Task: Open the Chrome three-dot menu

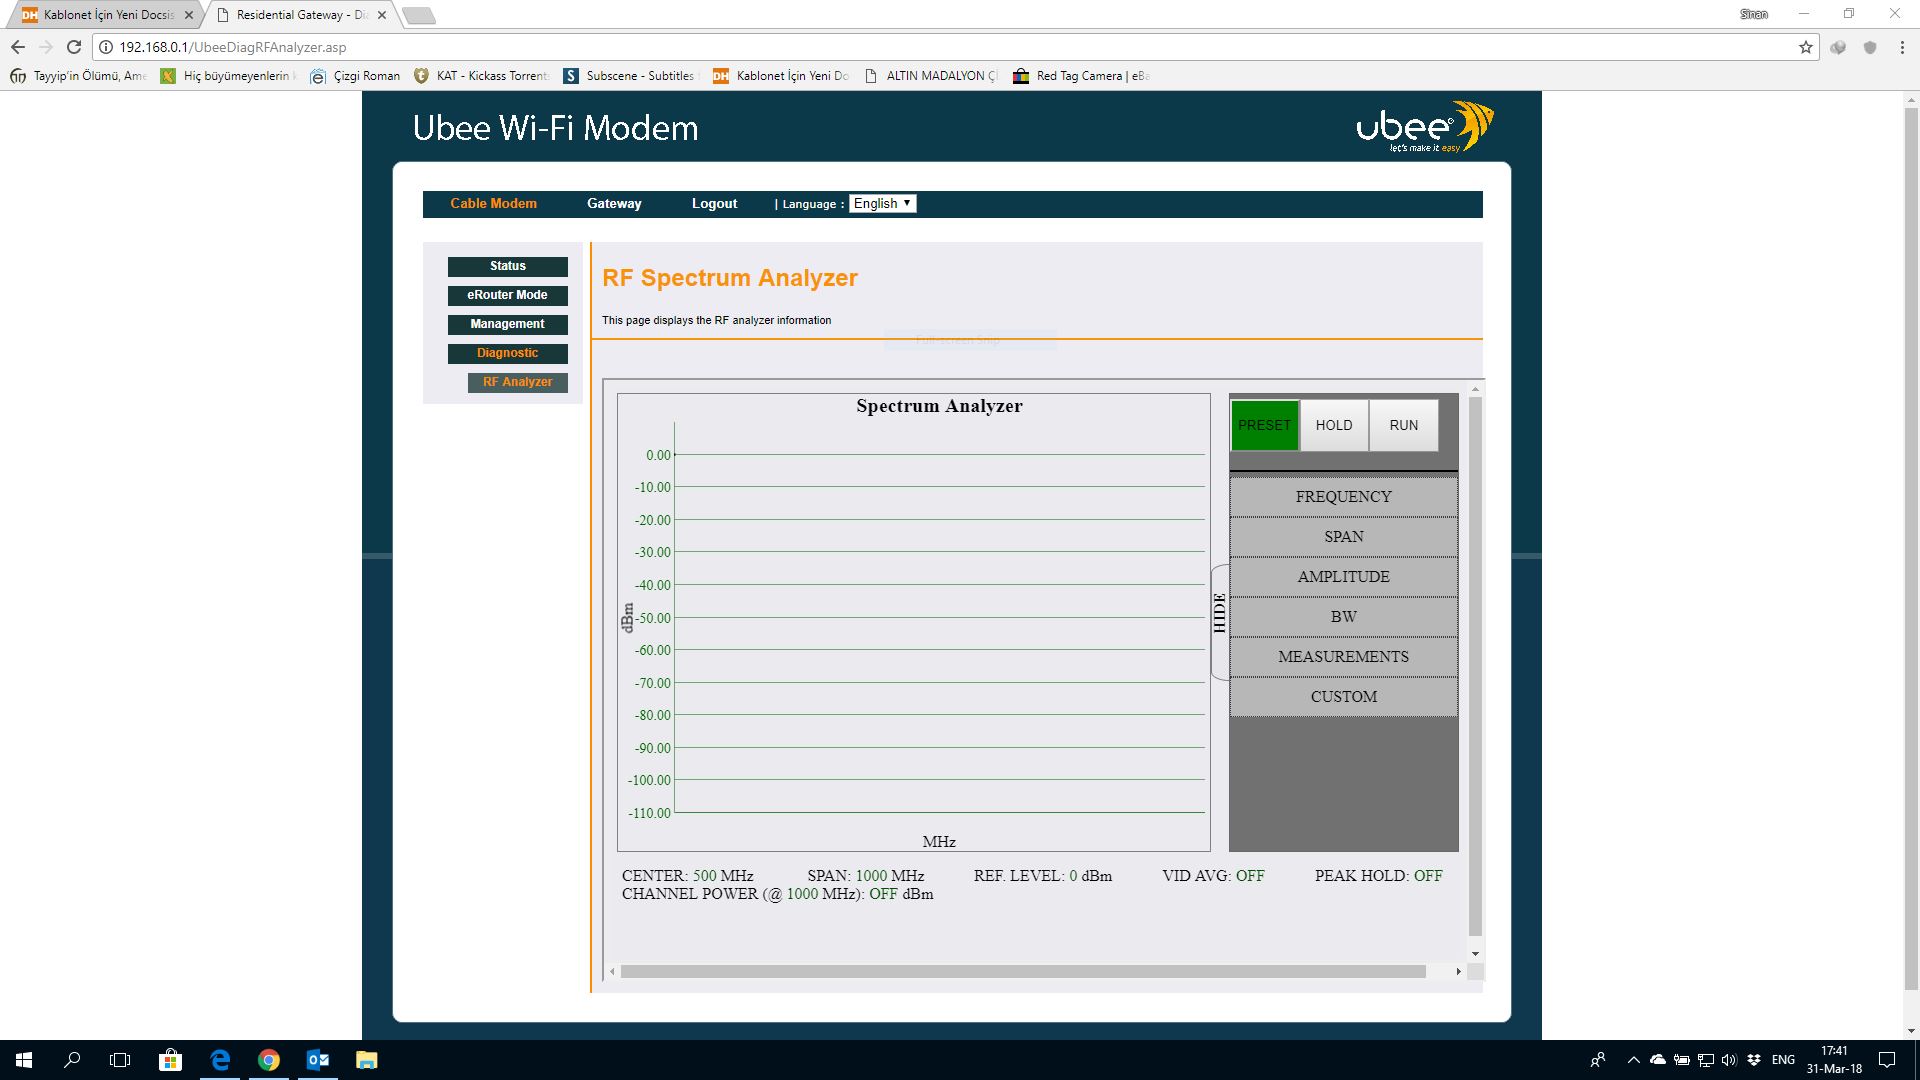Action: (1902, 47)
